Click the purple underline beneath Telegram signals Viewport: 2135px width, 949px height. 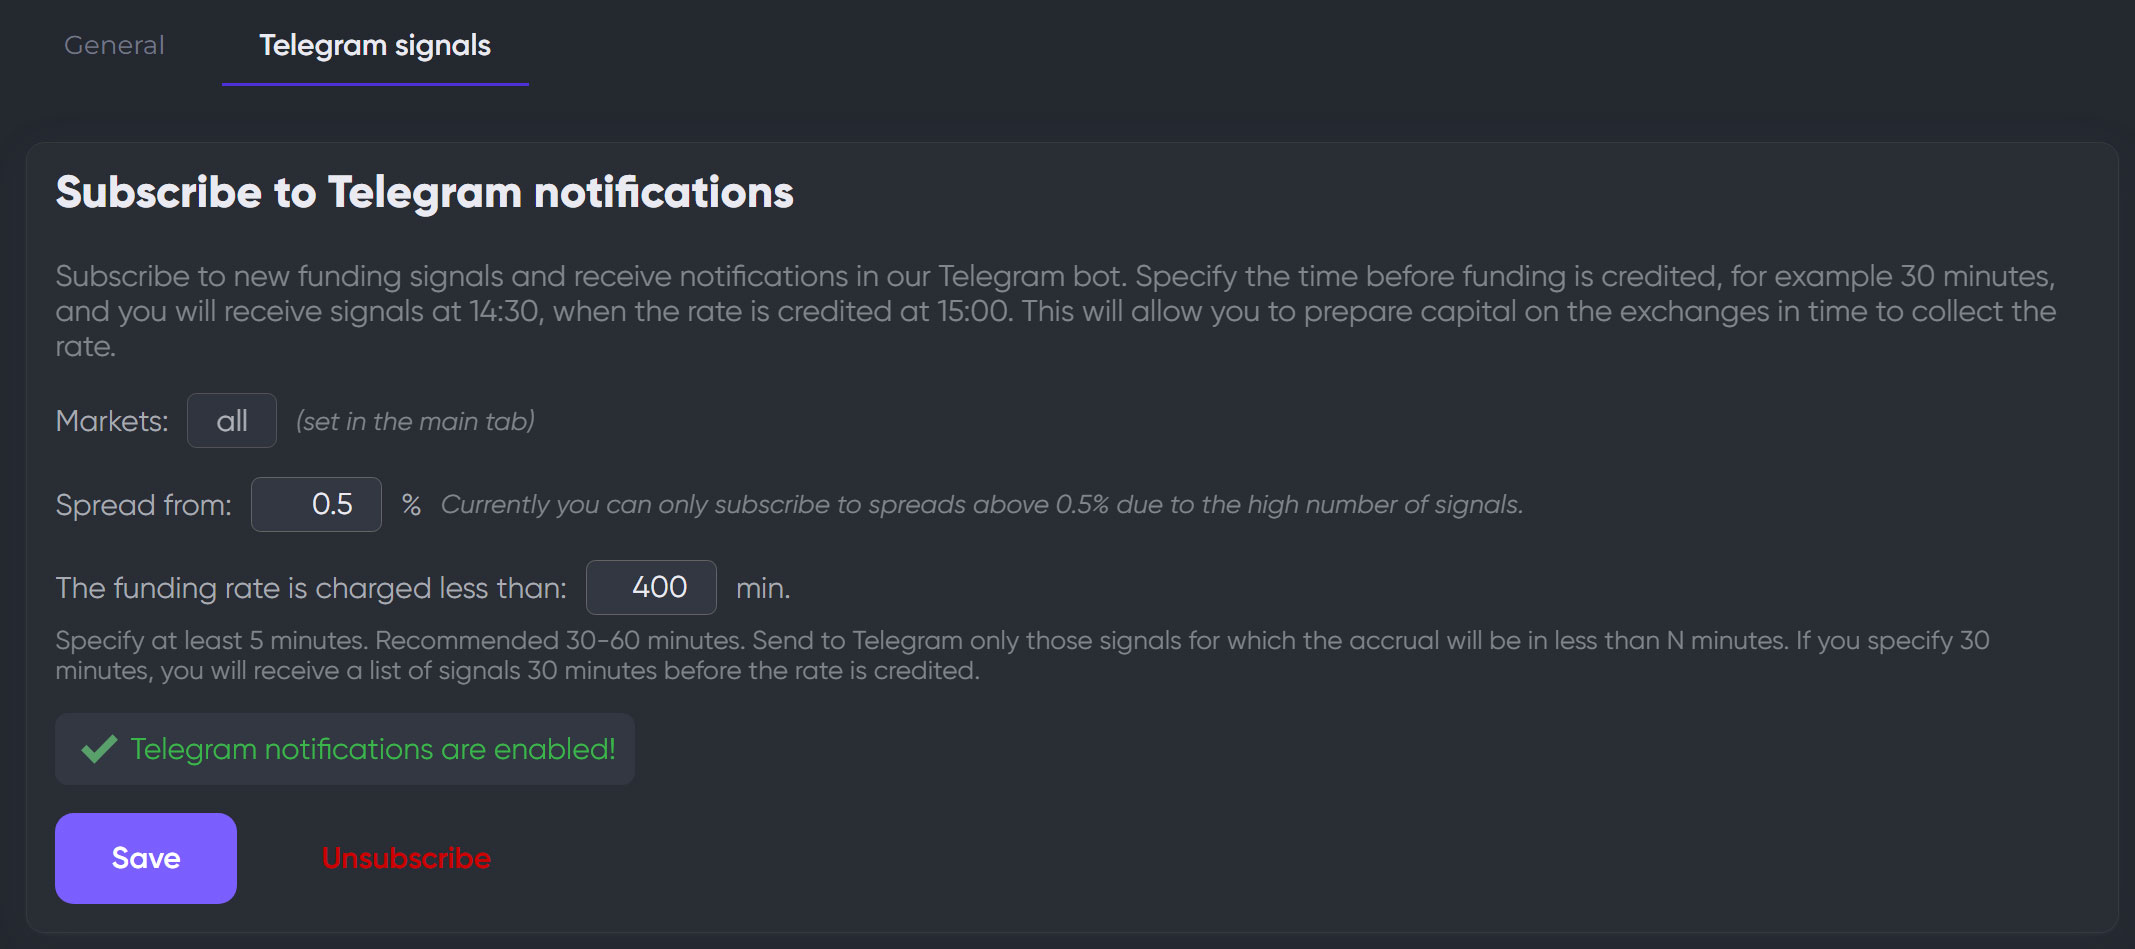click(375, 85)
